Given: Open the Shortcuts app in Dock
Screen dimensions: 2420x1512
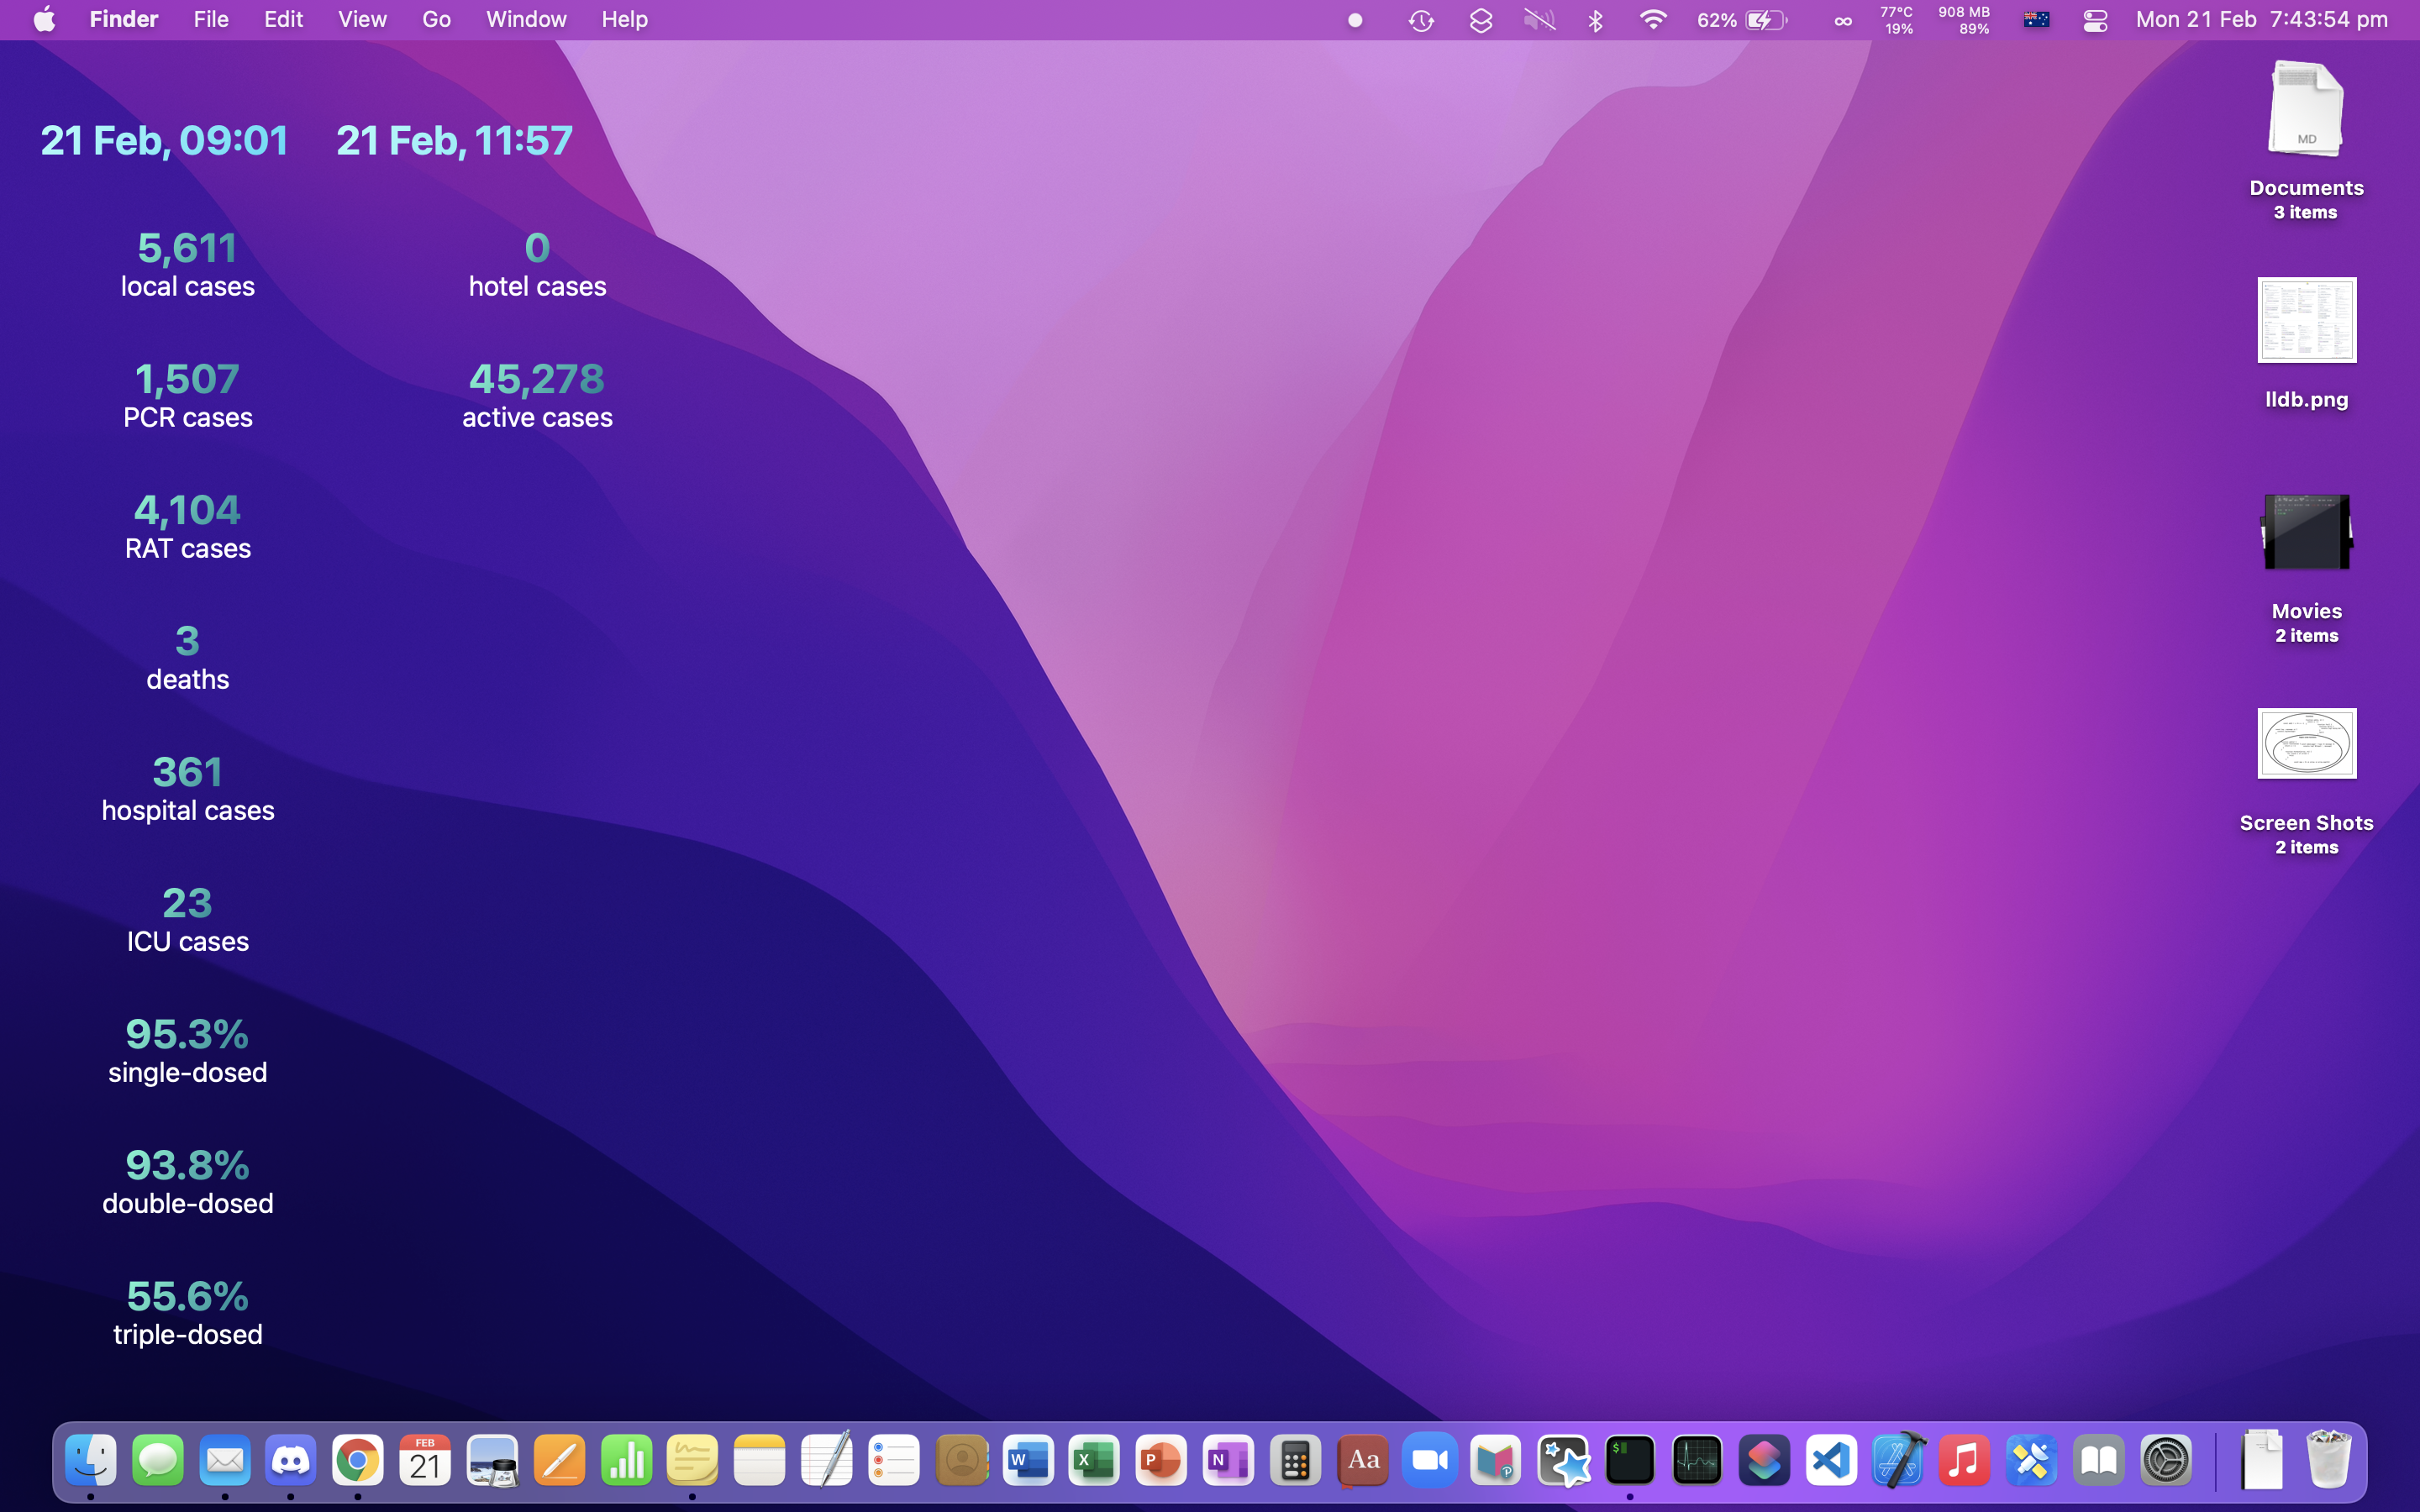Looking at the screenshot, I should pos(1764,1461).
